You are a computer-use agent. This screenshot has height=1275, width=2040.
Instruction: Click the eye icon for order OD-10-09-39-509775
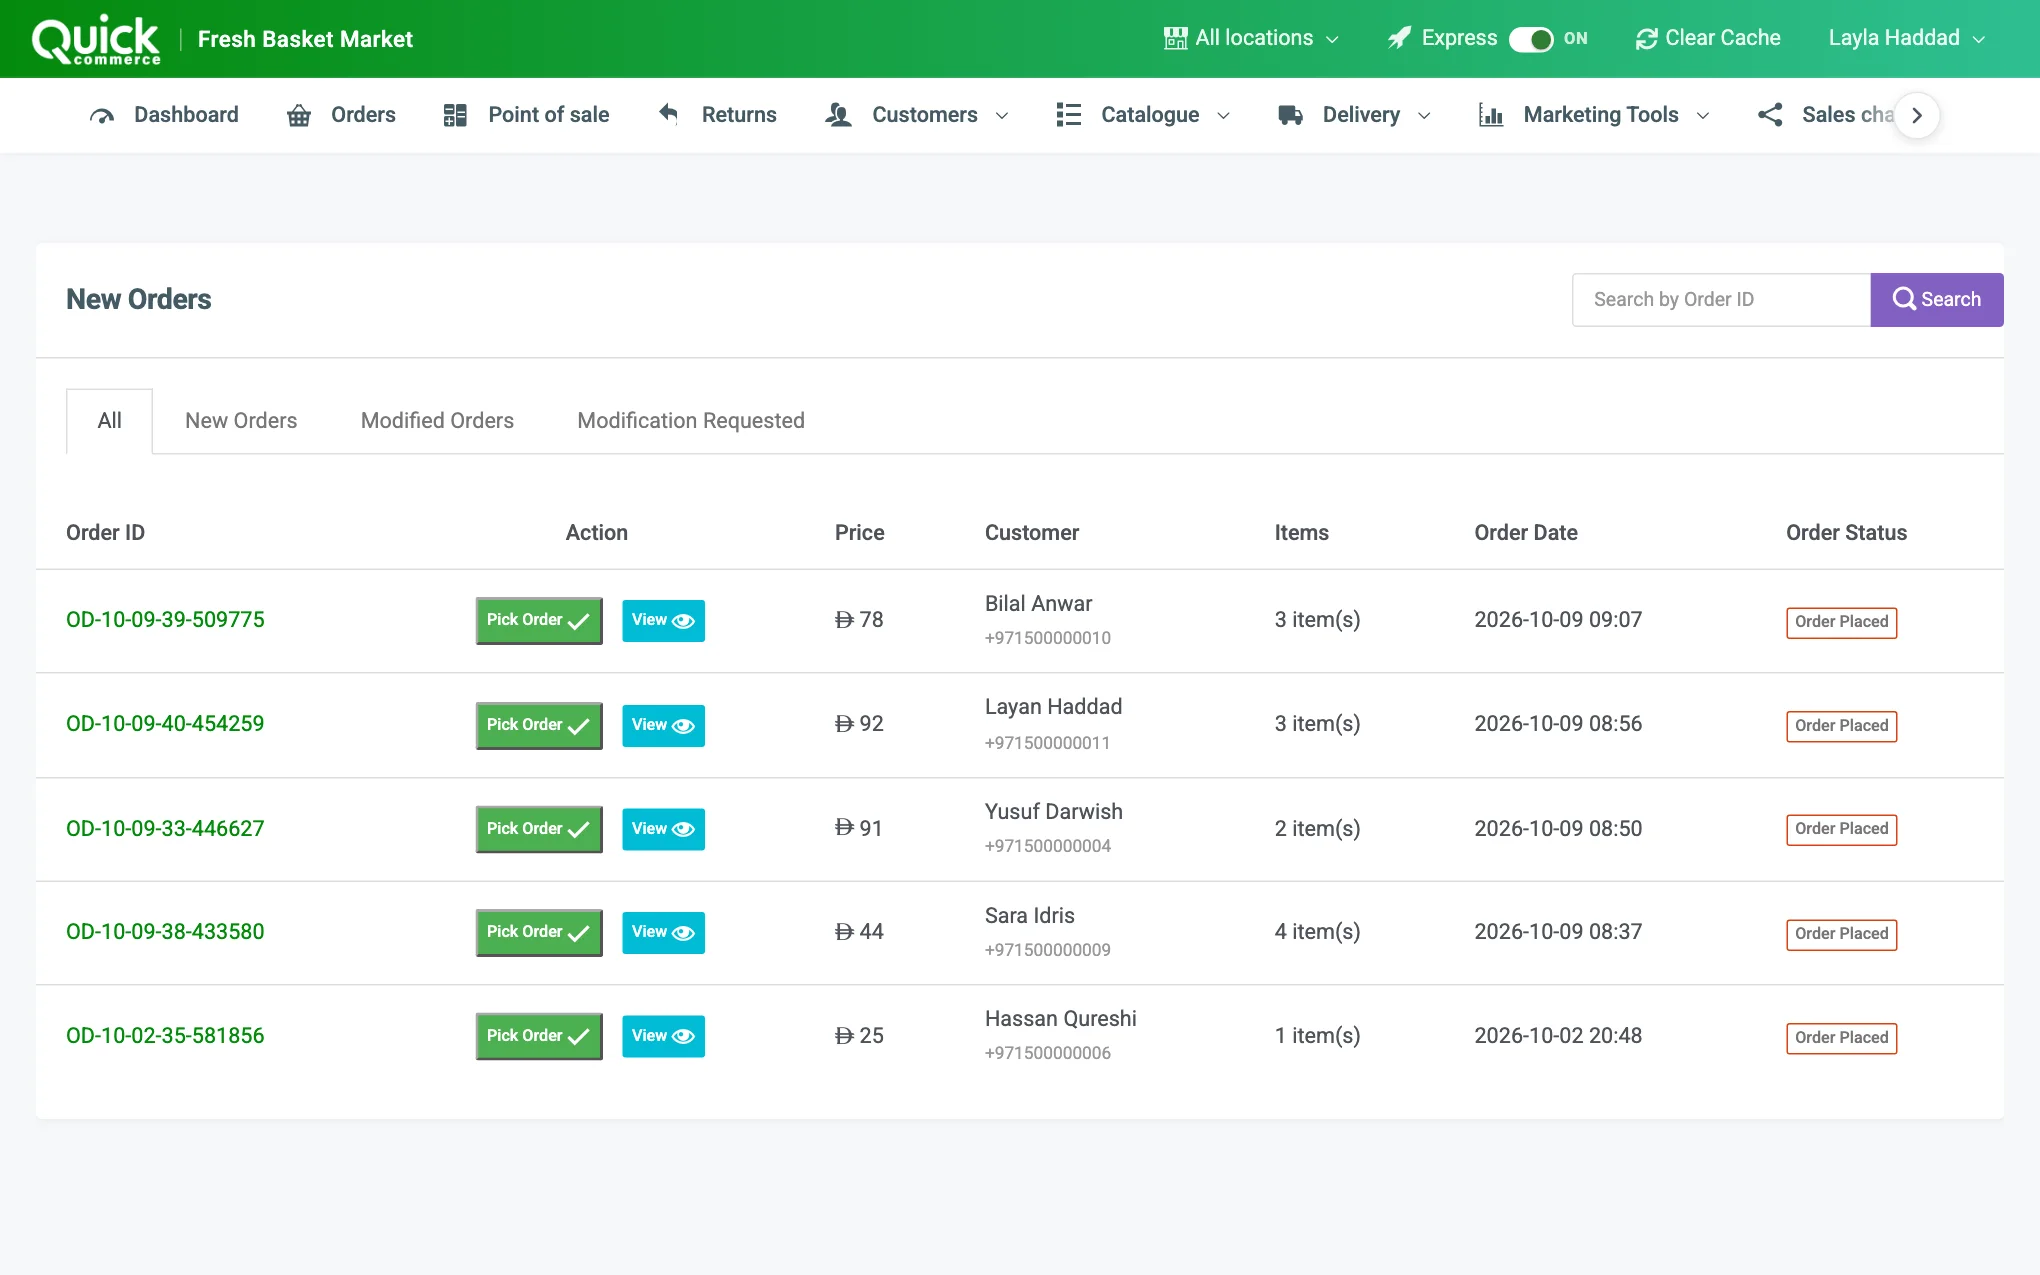(x=683, y=621)
